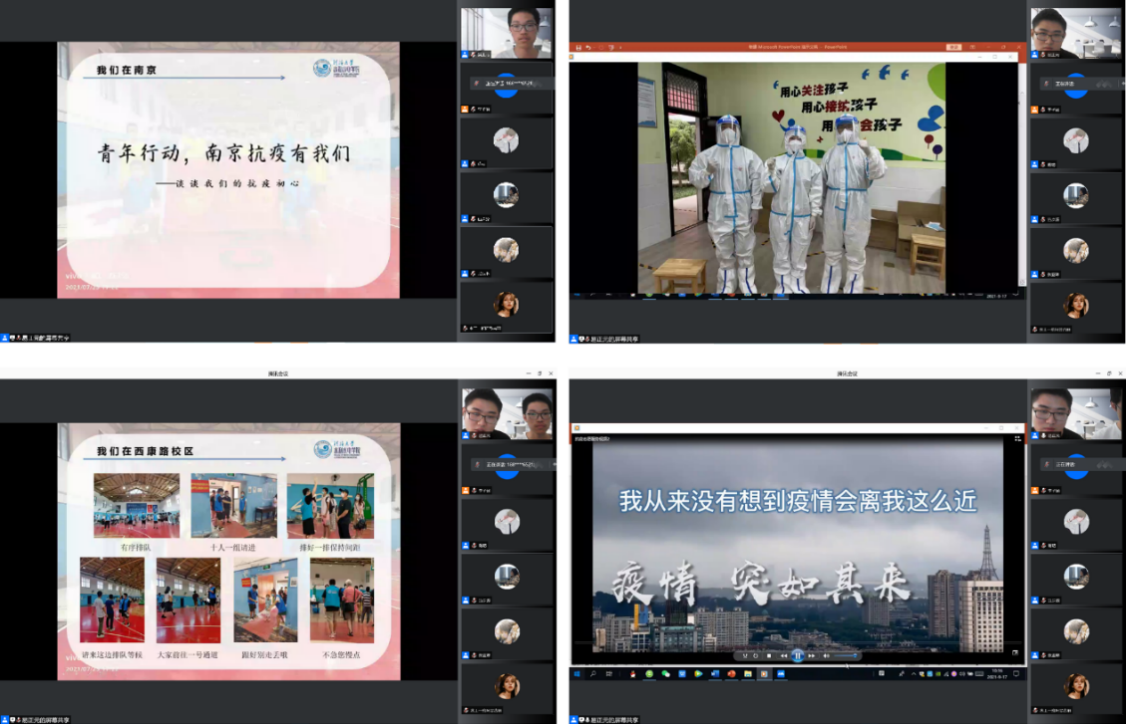The width and height of the screenshot is (1126, 724).
Task: Click the stop button in video player controls
Action: 769,656
